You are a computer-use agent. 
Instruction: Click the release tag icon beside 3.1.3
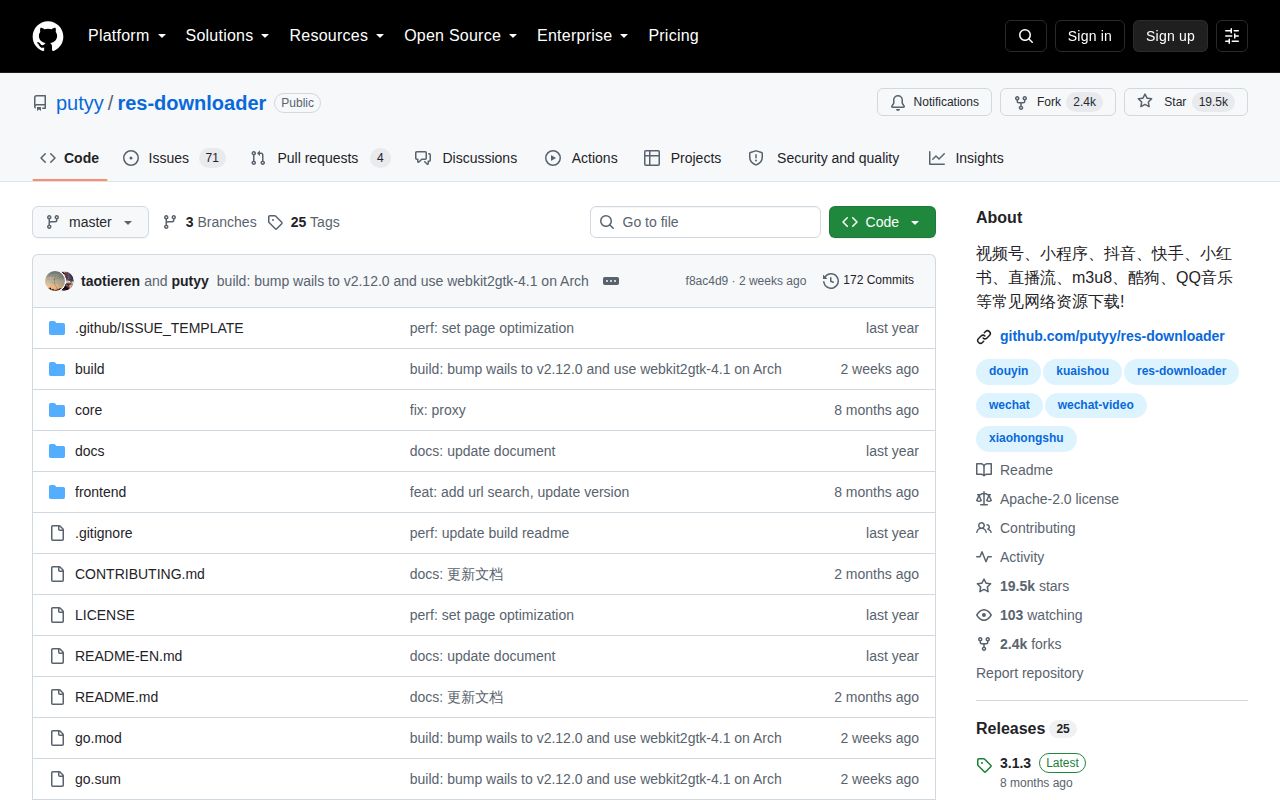(984, 765)
